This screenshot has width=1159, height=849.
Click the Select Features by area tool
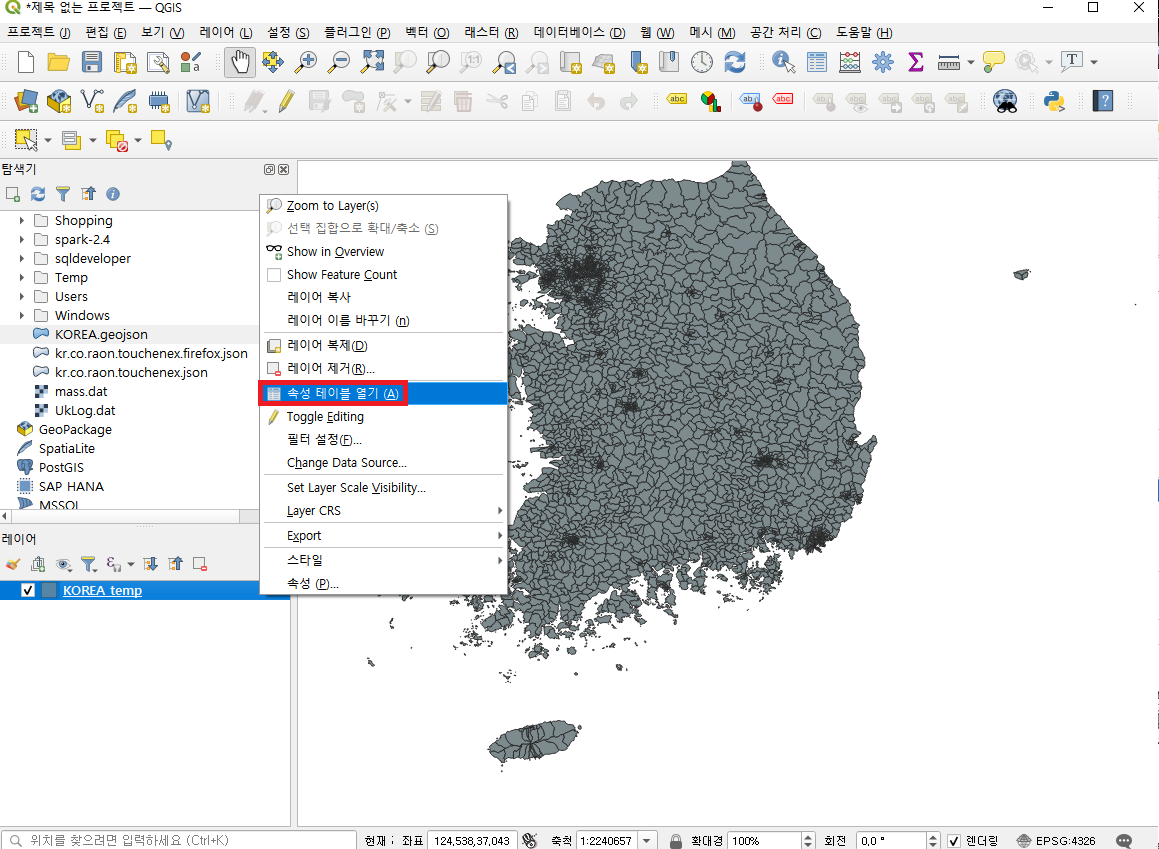(x=26, y=140)
